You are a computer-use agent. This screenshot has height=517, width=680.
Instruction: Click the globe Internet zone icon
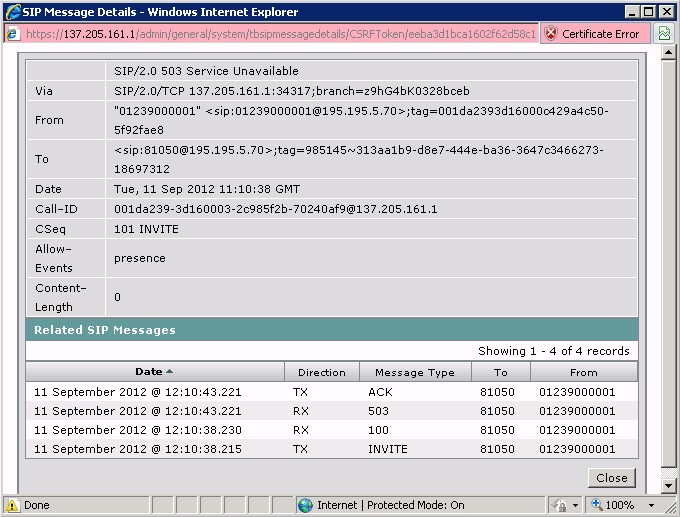click(x=305, y=505)
